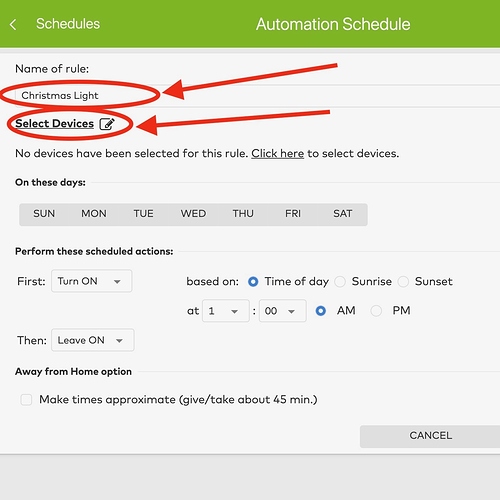Click the CANCEL button
The image size is (500, 500).
coord(430,436)
